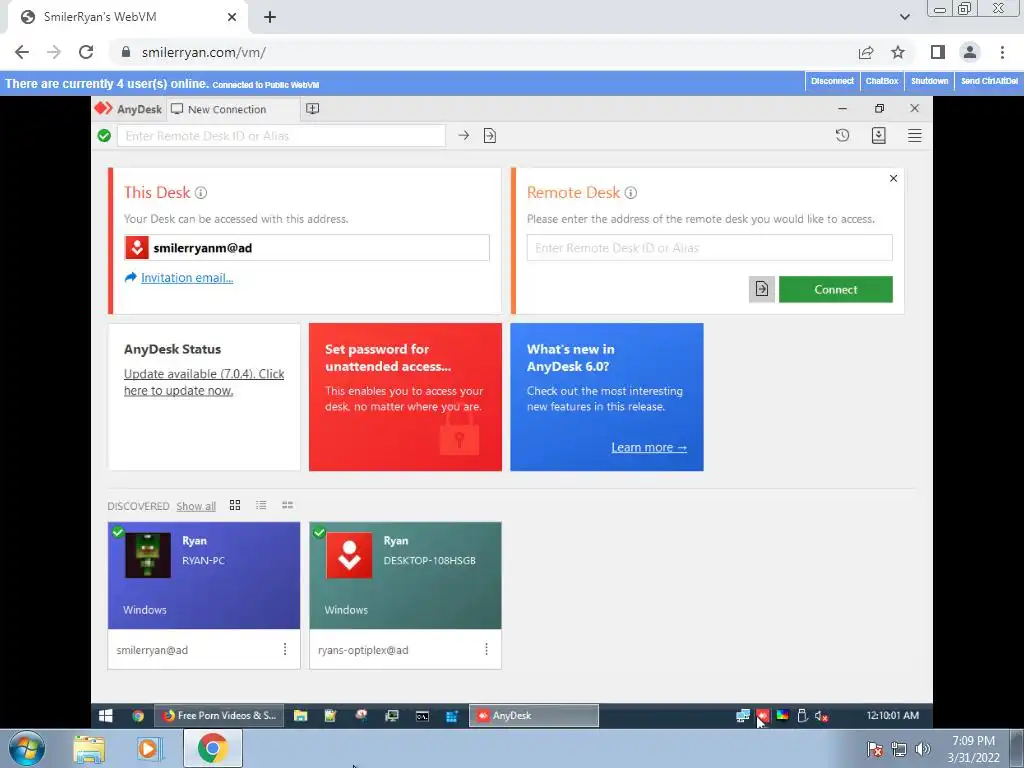
Task: Open Chrome three-dot menu
Action: pos(1002,52)
